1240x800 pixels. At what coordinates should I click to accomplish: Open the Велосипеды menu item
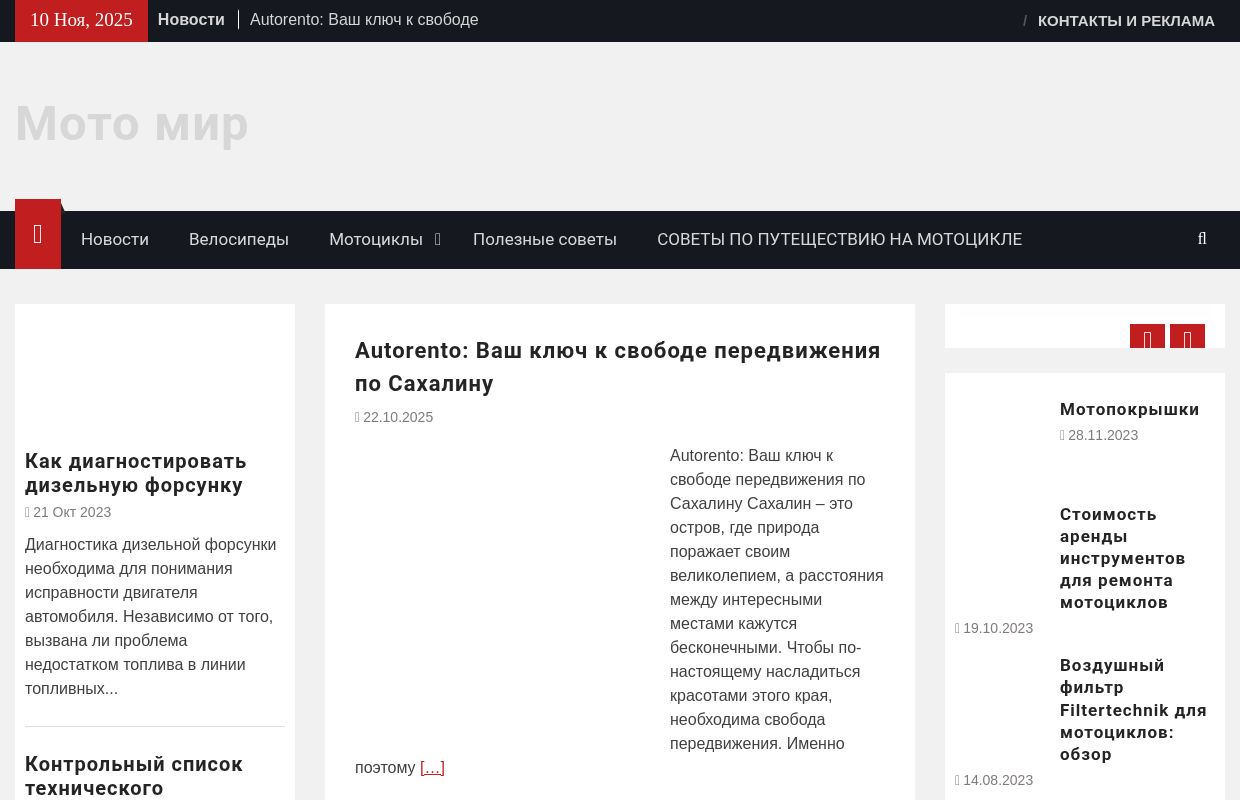coord(238,240)
